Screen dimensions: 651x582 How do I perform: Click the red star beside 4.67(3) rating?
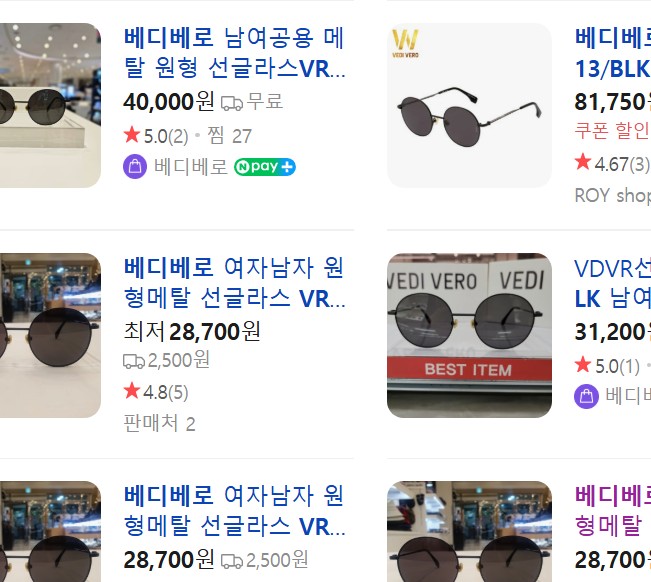tap(583, 162)
